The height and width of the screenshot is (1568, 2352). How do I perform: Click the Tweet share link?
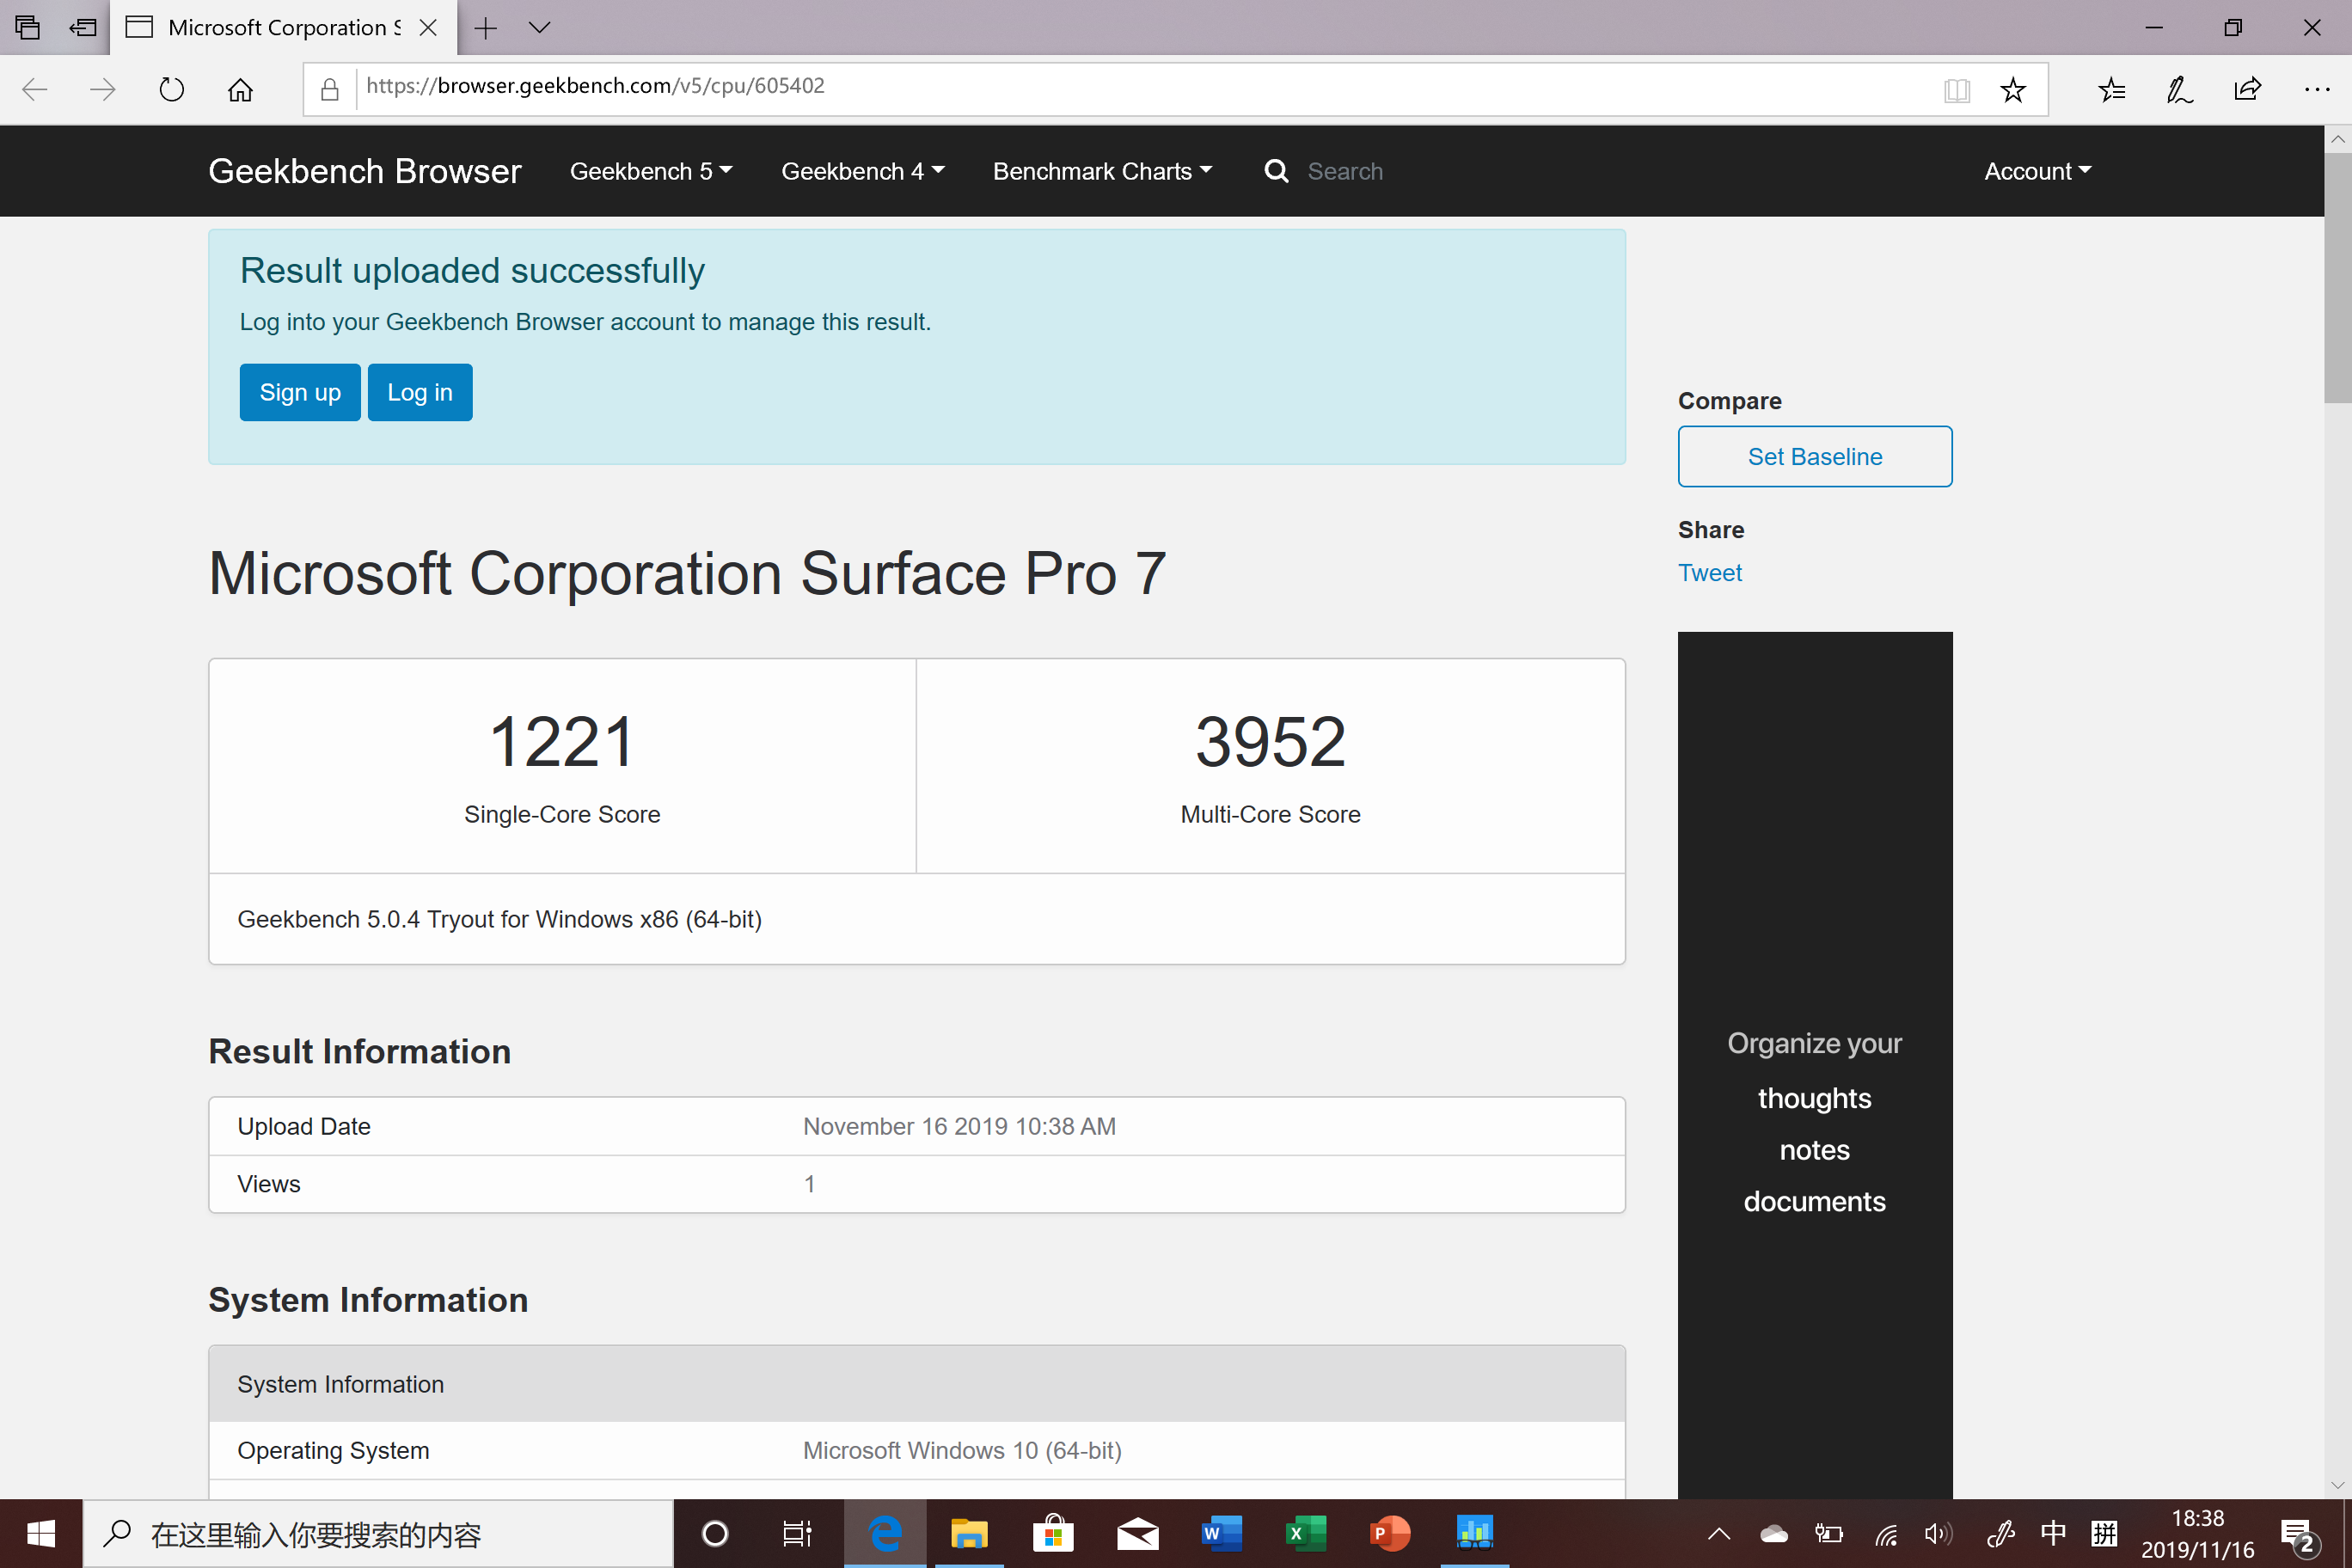point(1709,573)
